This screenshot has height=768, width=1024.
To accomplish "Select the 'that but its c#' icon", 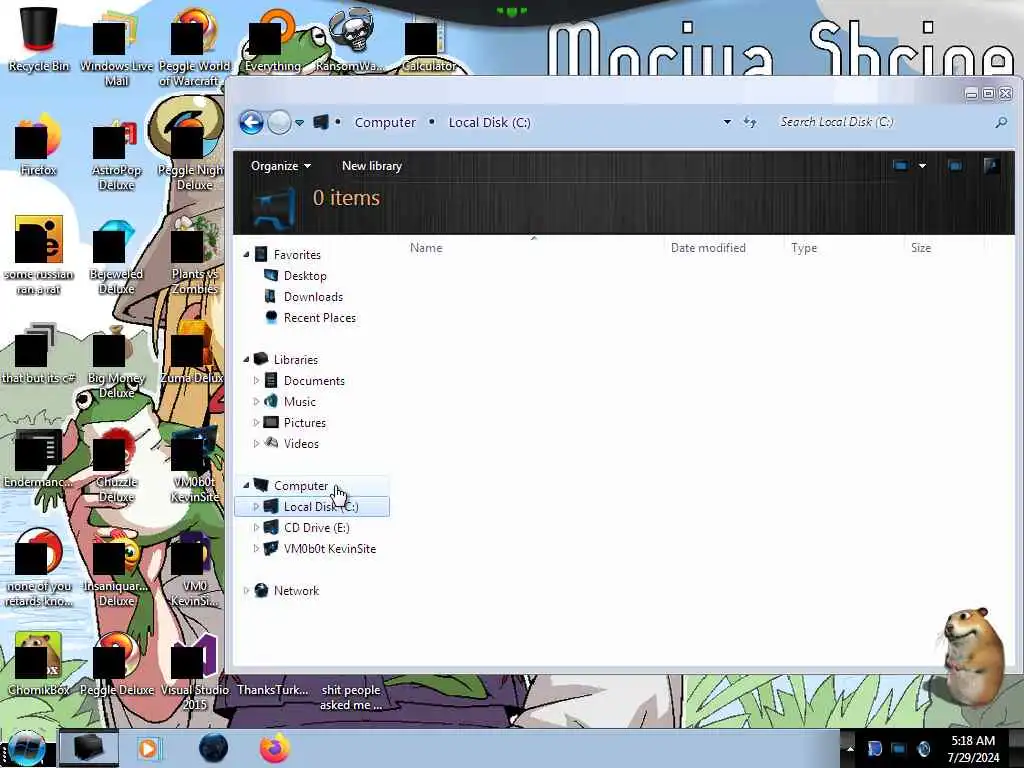I will (39, 355).
